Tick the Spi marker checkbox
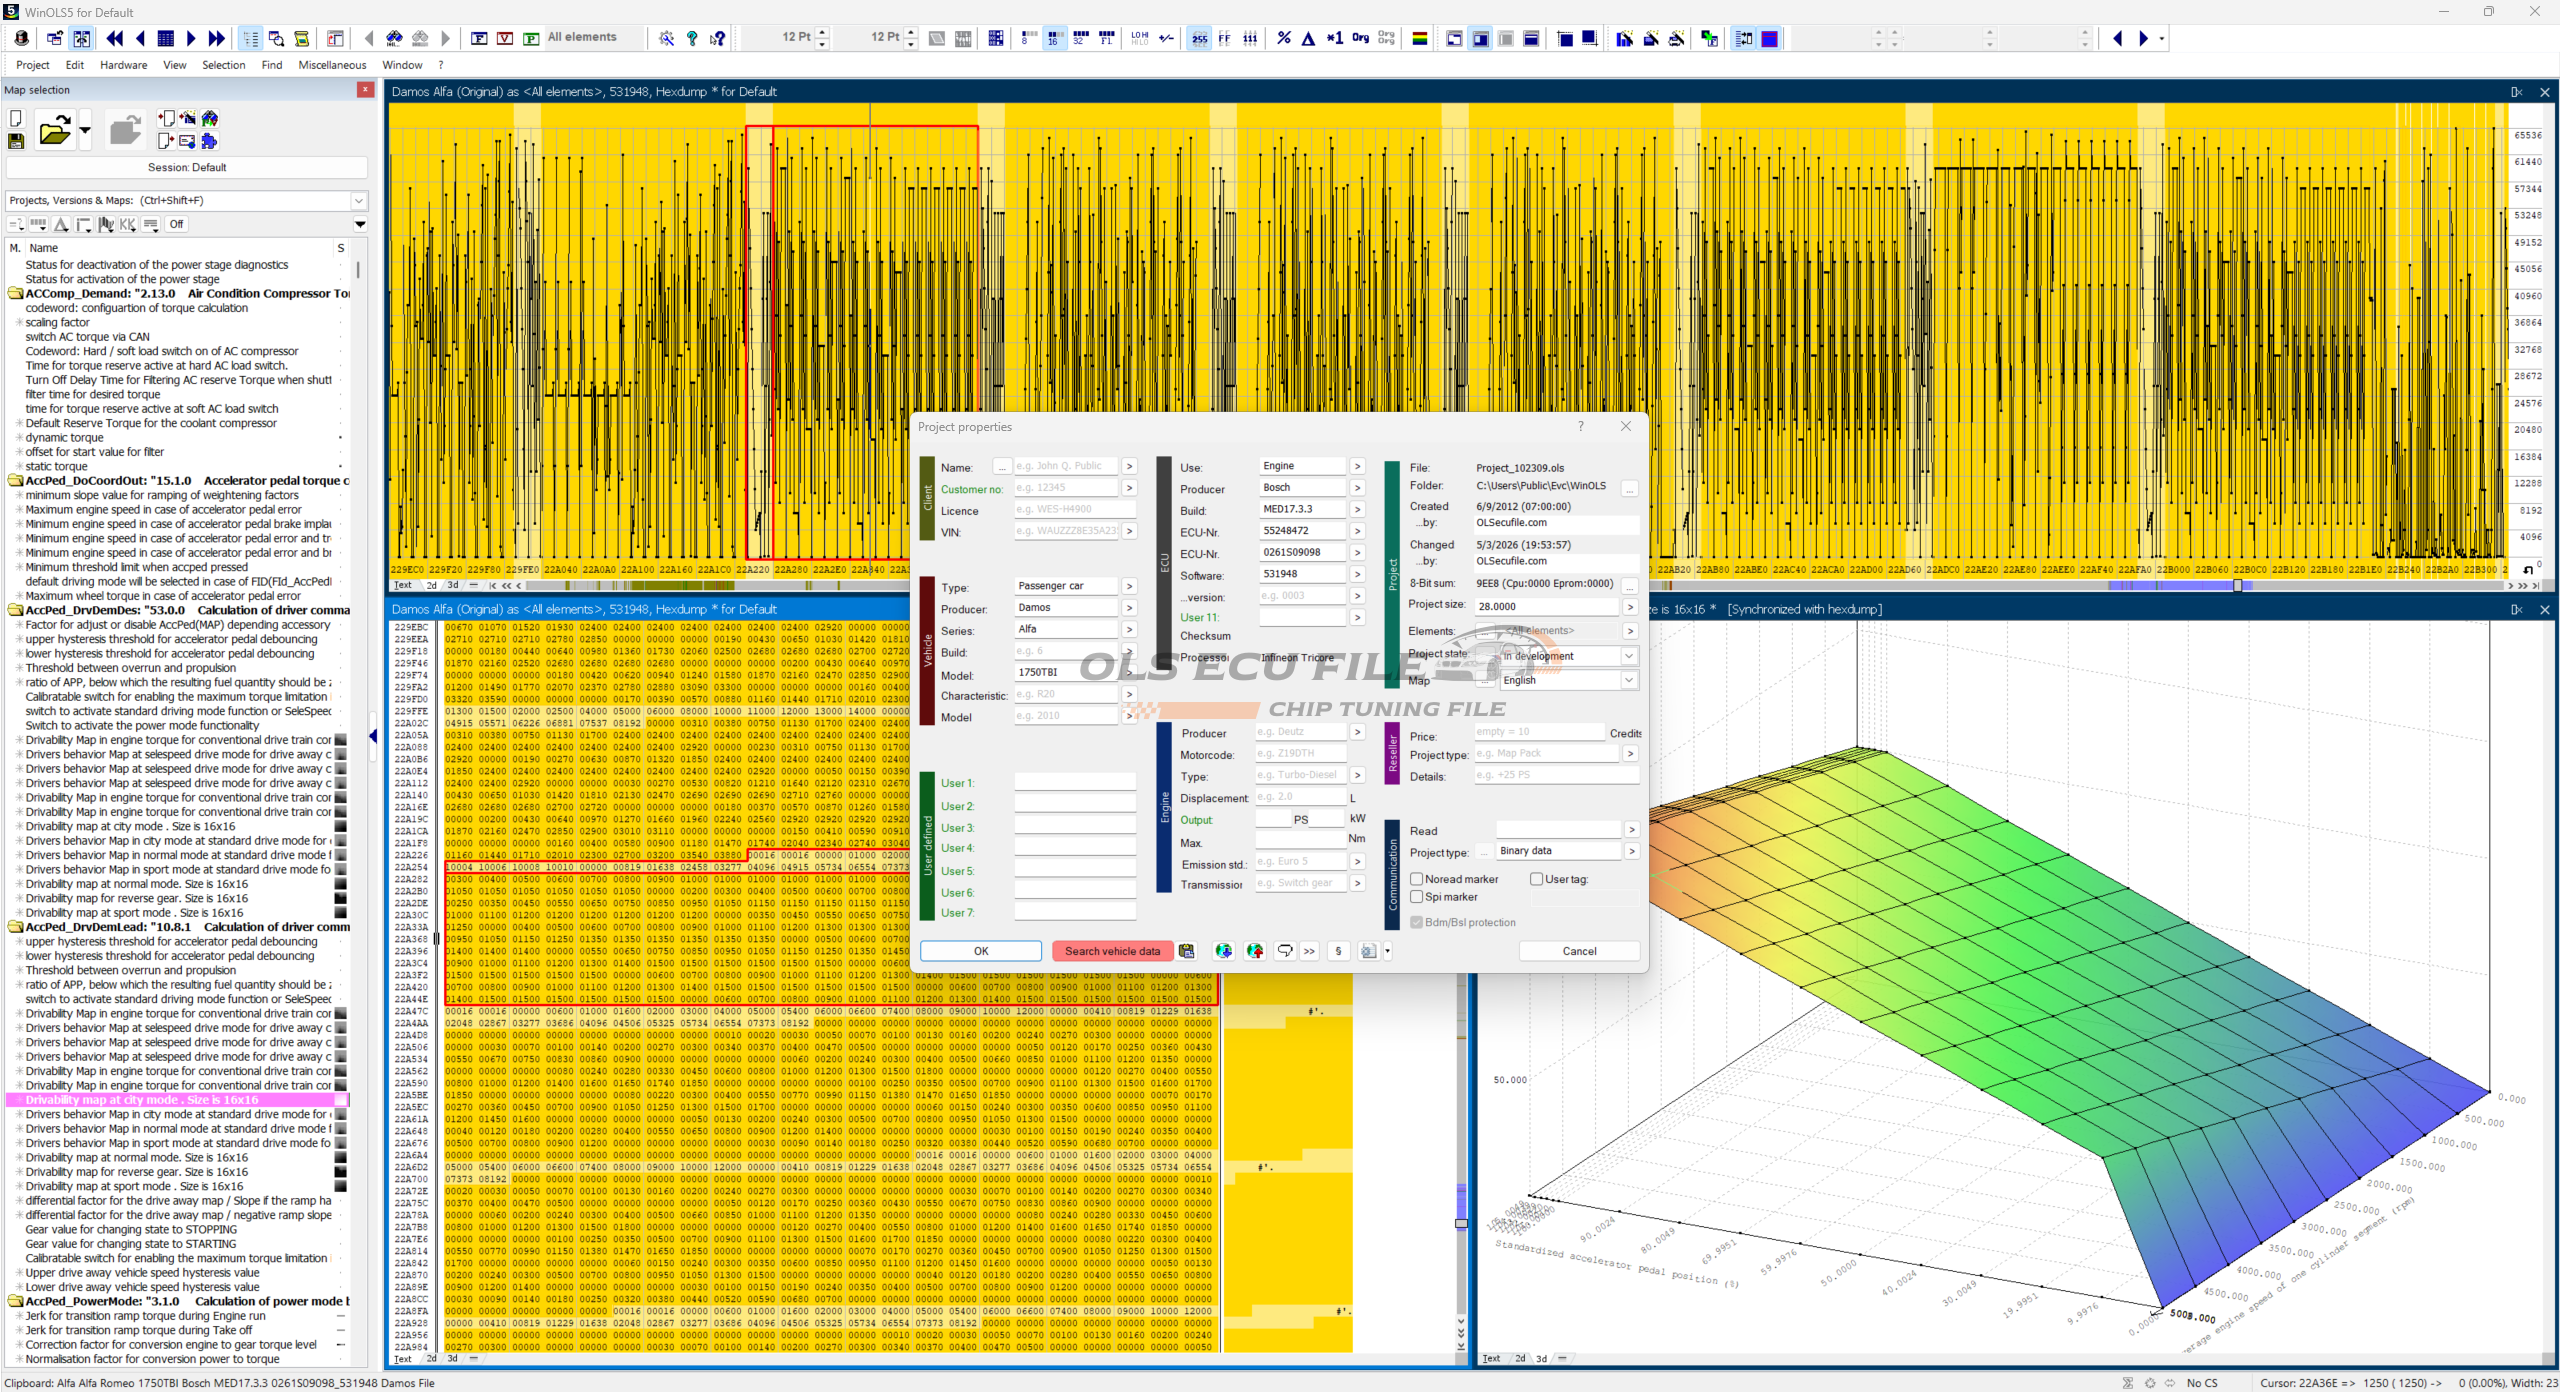 pyautogui.click(x=1417, y=897)
